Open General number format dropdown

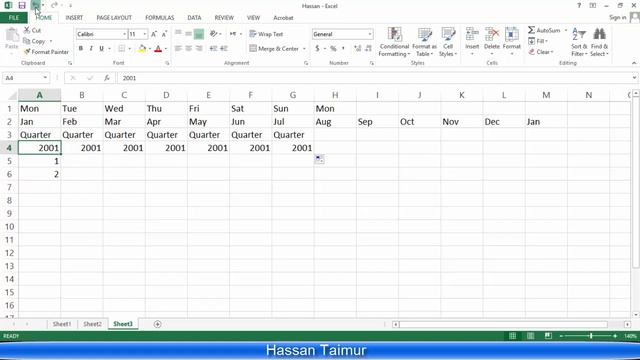pyautogui.click(x=370, y=34)
